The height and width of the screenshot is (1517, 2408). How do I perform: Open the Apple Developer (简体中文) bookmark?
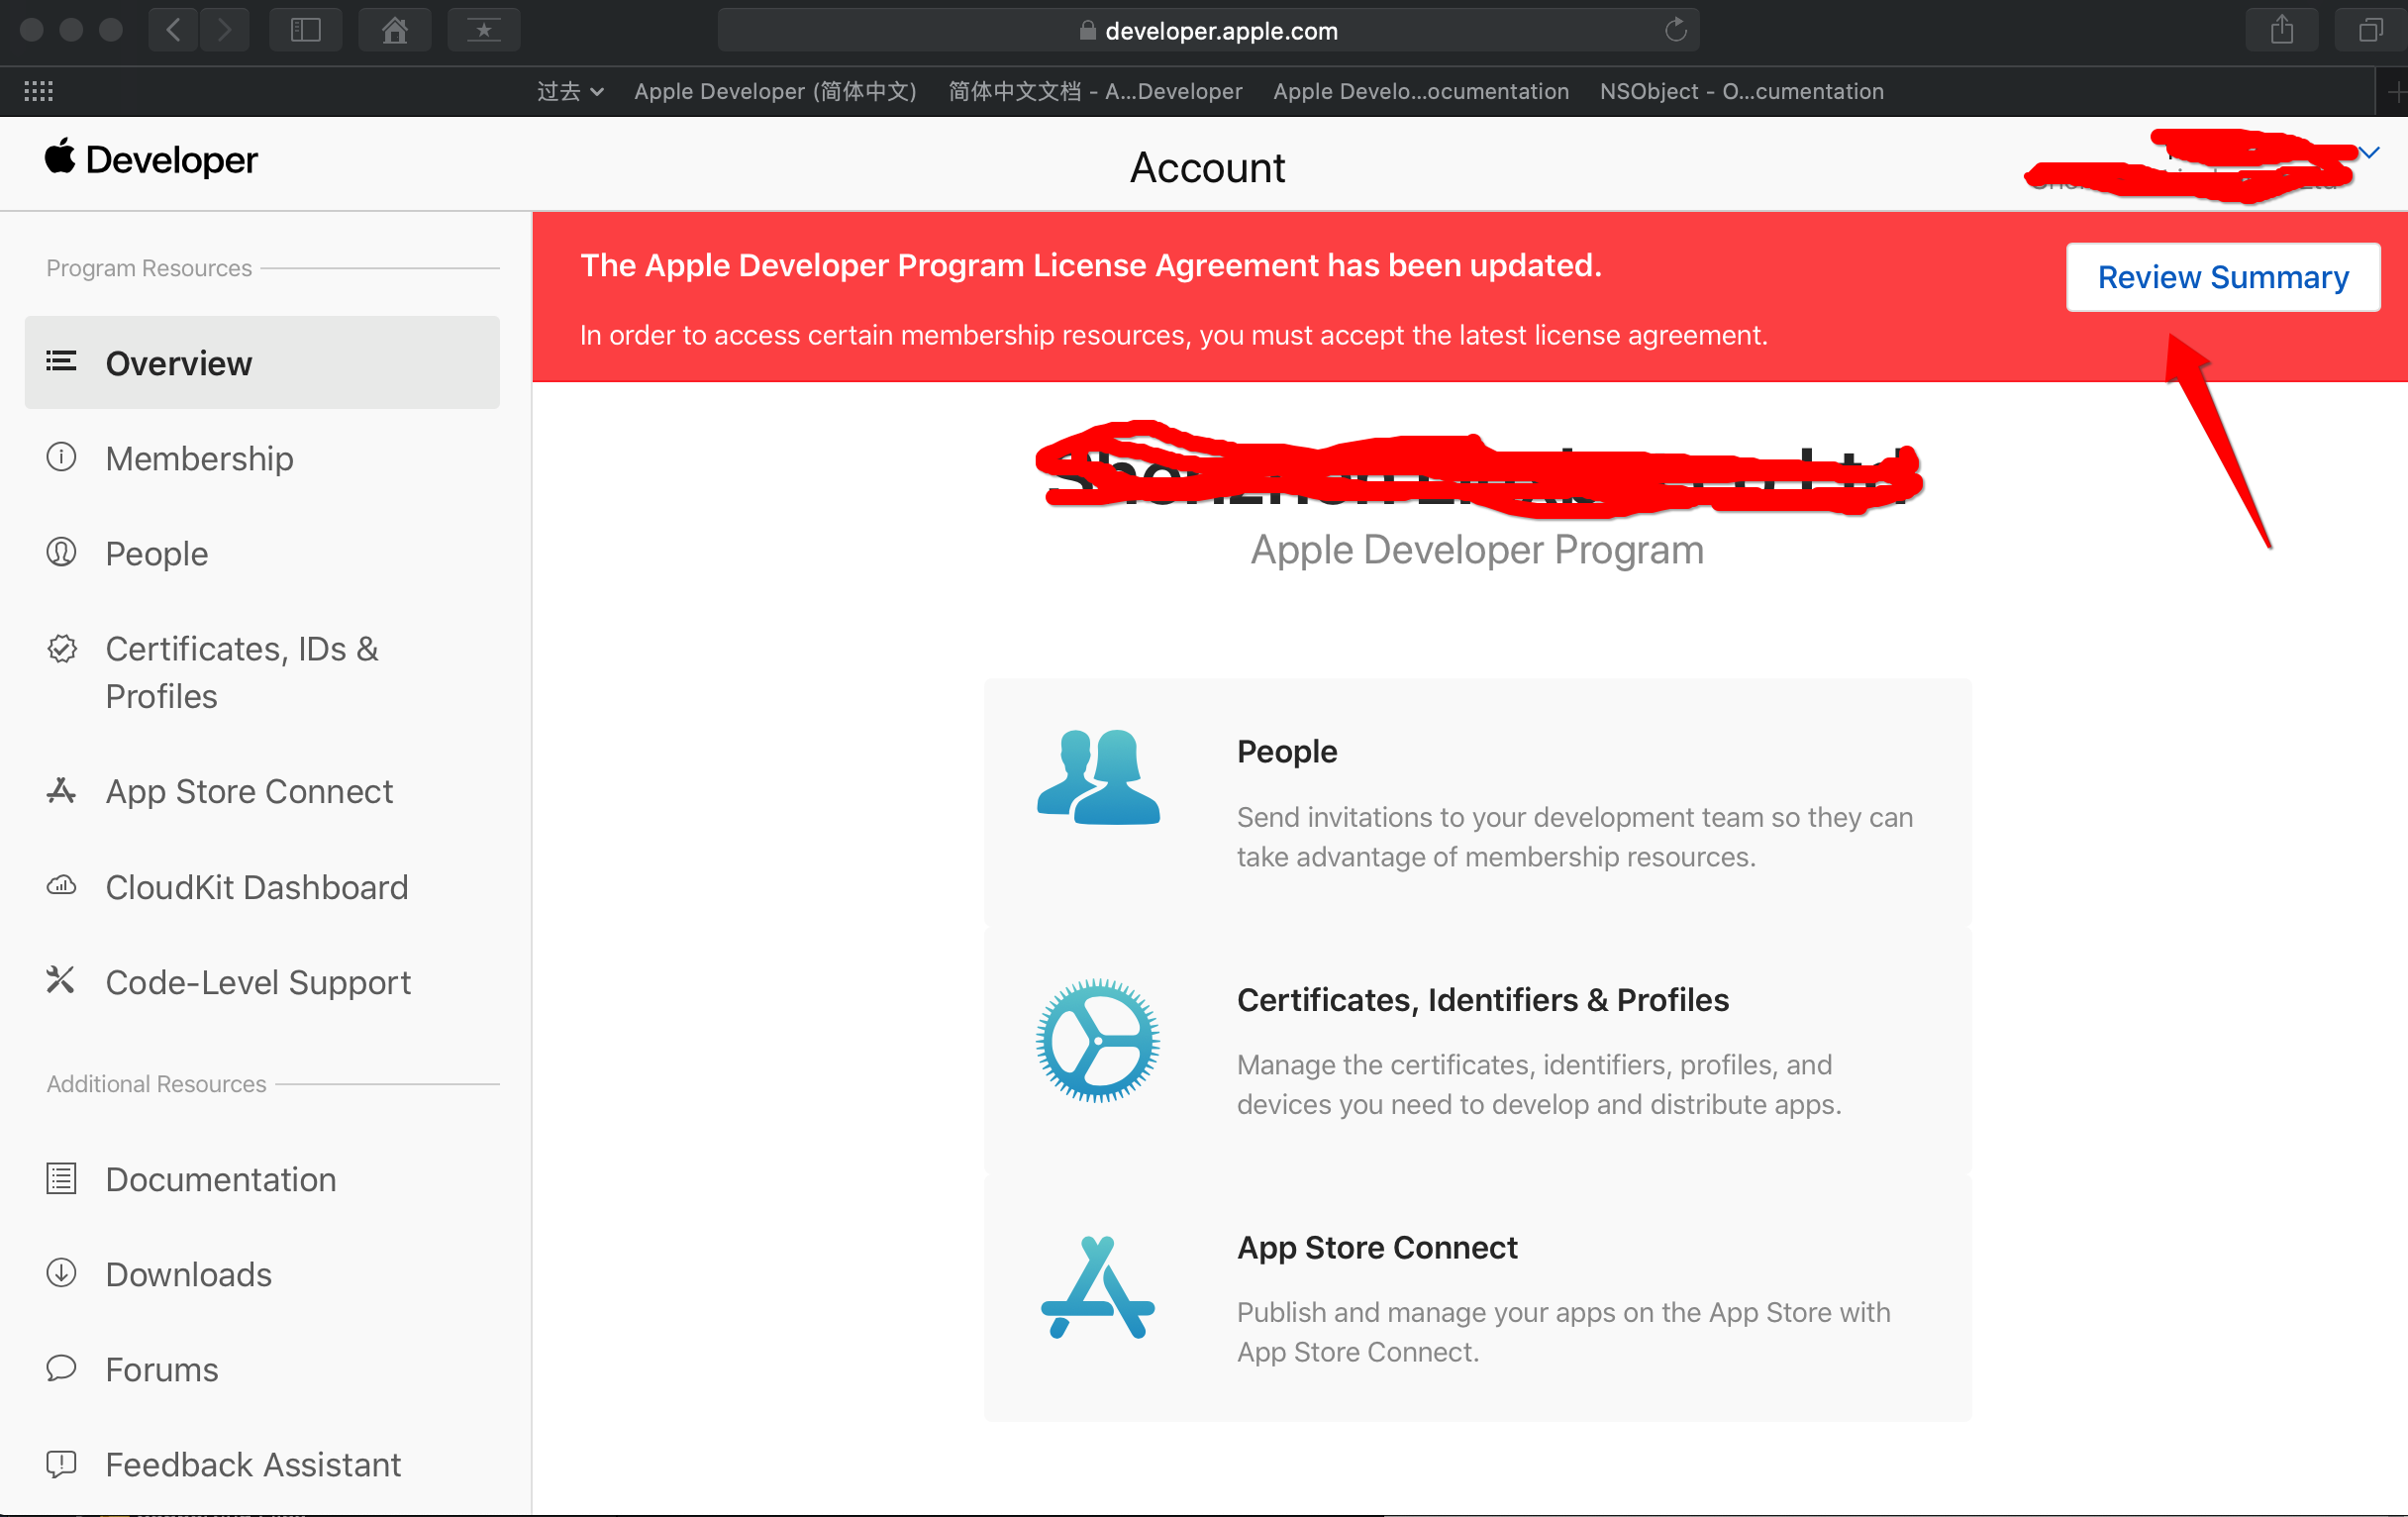click(775, 91)
